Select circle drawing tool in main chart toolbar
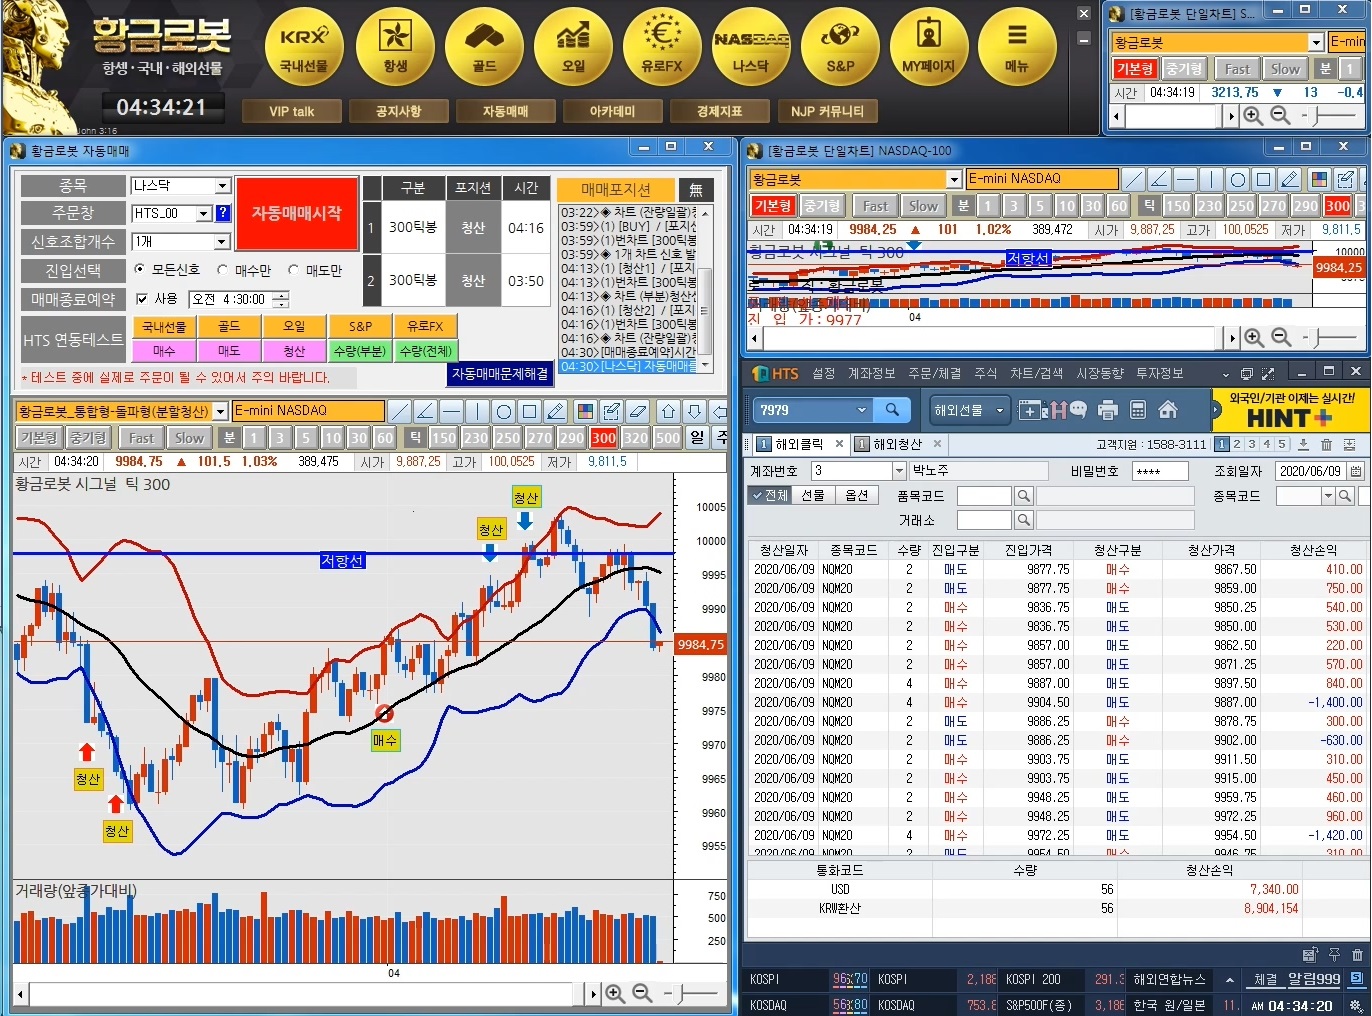Image resolution: width=1372 pixels, height=1016 pixels. pos(504,411)
